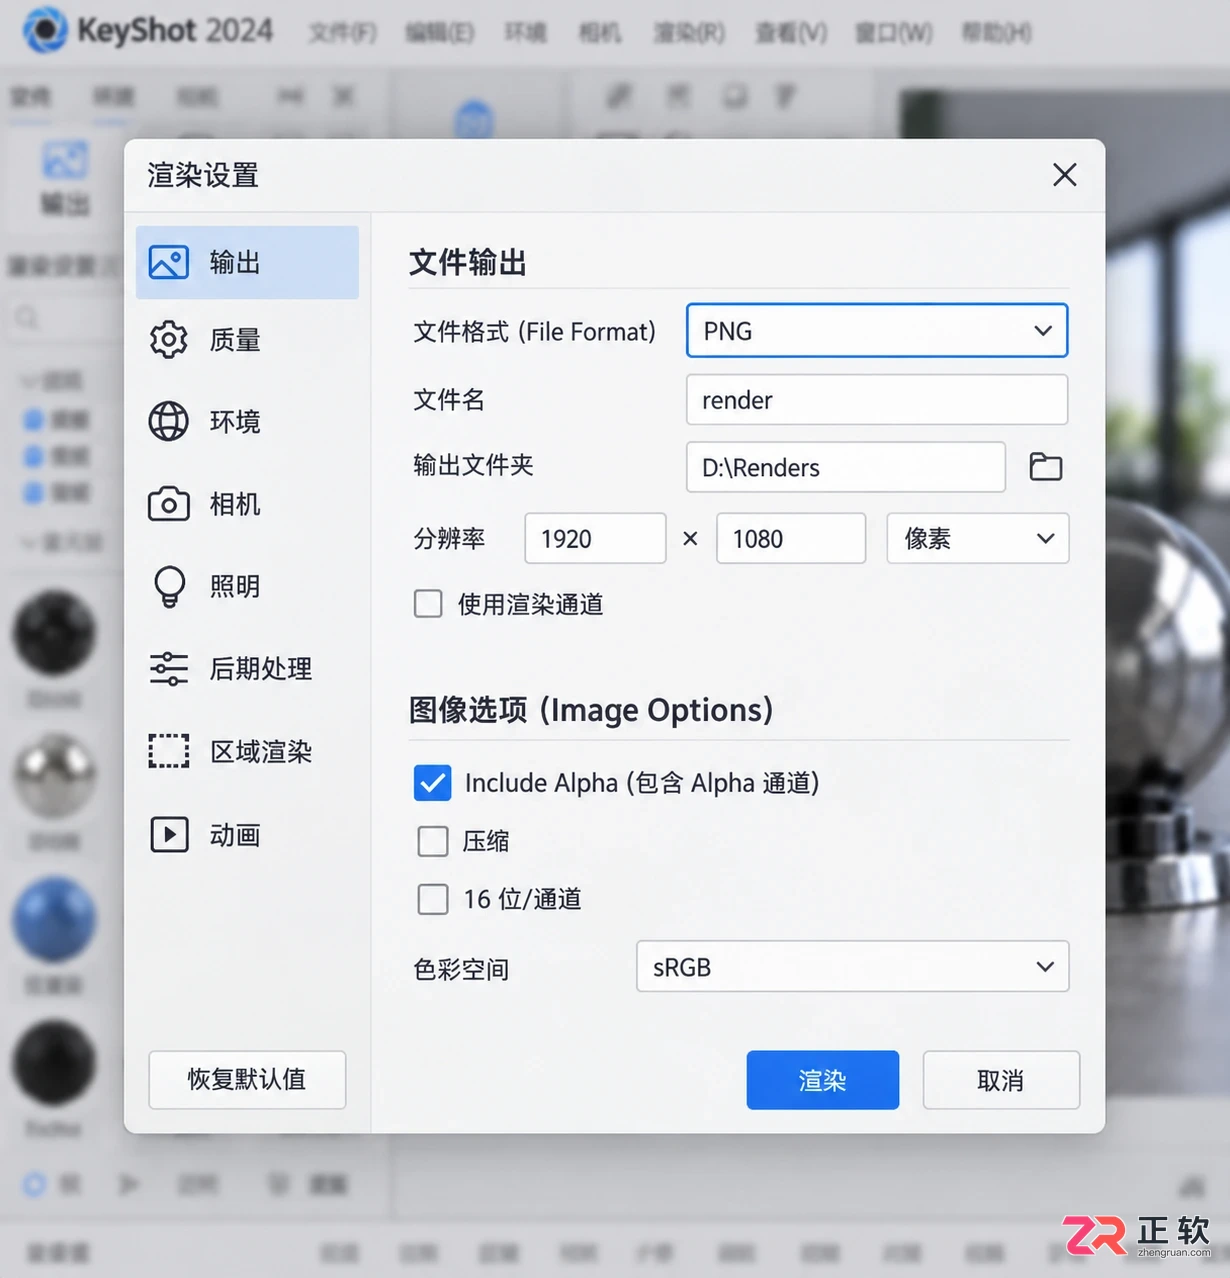1230x1278 pixels.
Task: Open the 渲染(R) menu
Action: tap(689, 33)
